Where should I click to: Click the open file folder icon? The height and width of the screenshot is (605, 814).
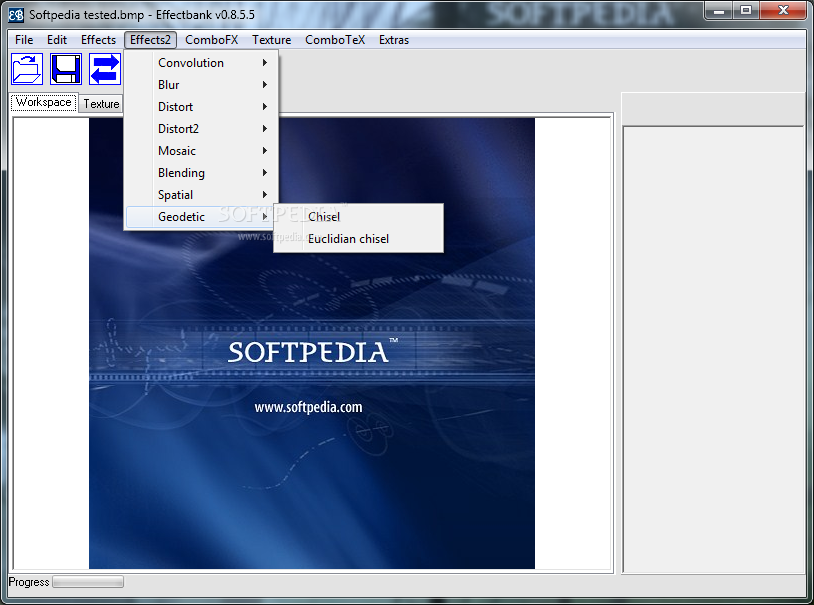pyautogui.click(x=27, y=69)
